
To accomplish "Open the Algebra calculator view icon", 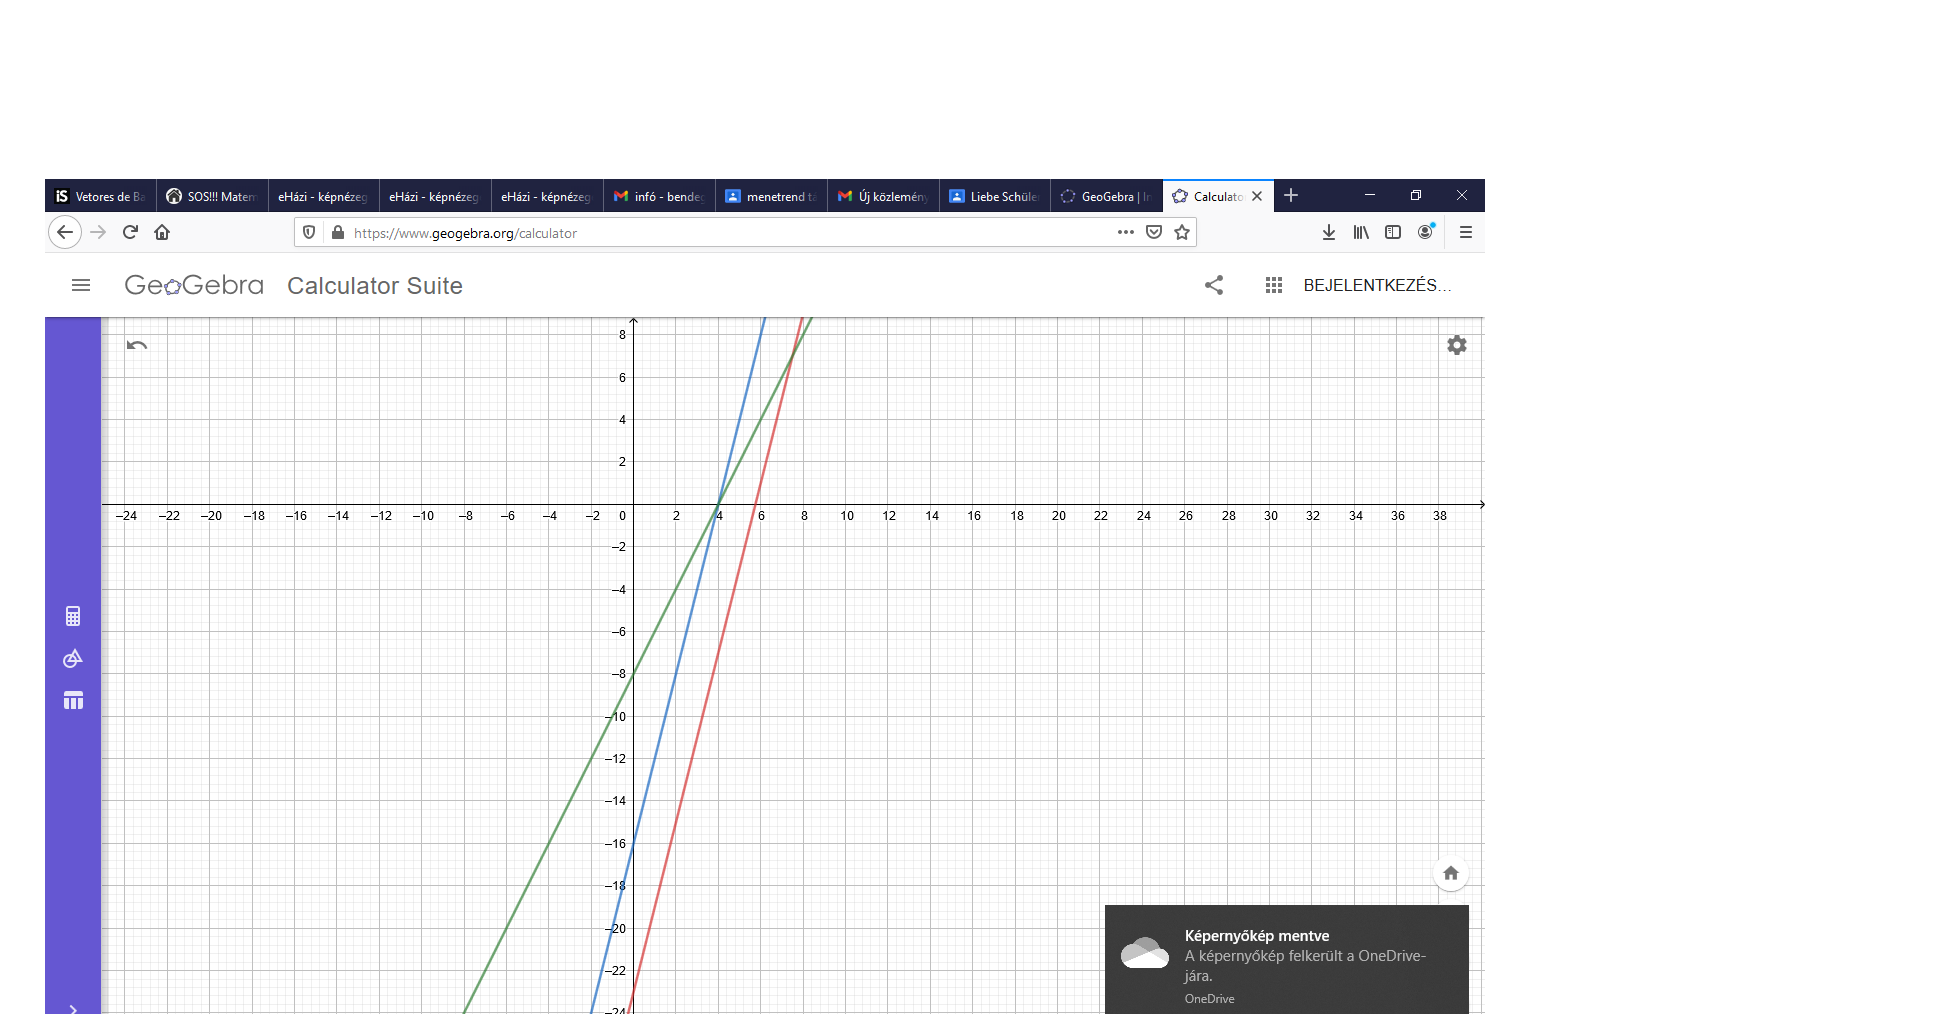I will 73,616.
